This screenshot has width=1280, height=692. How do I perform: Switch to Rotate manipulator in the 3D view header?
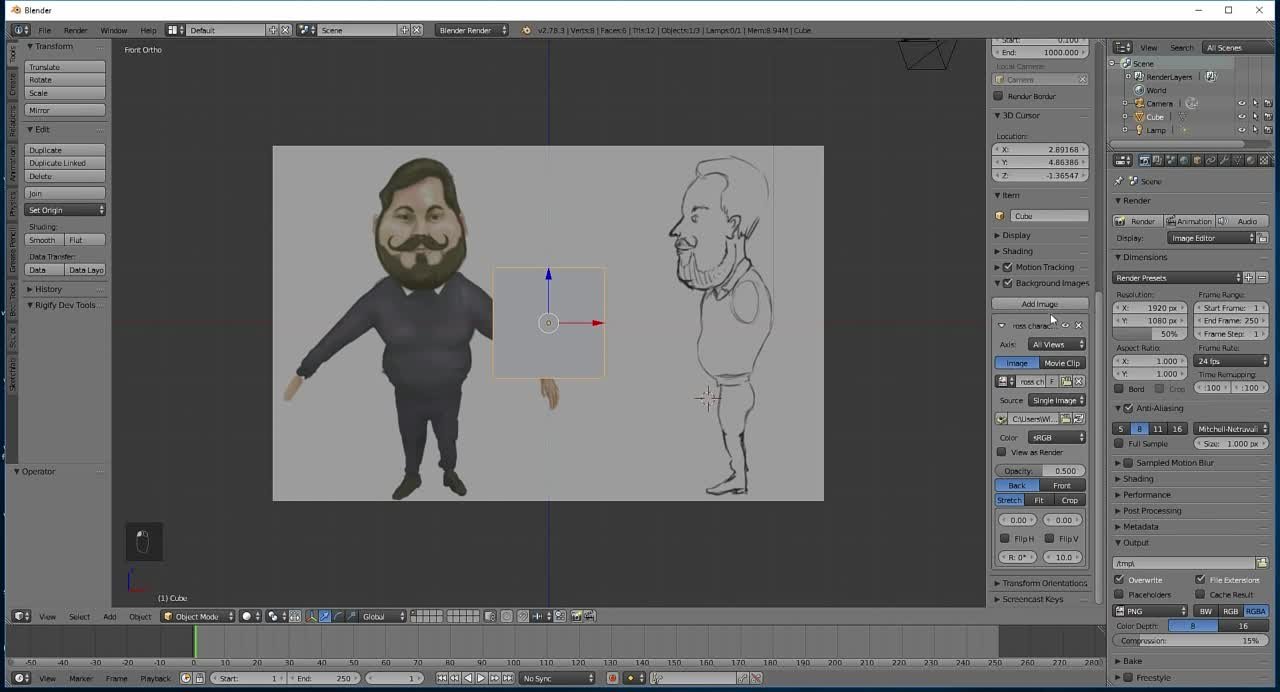click(337, 616)
